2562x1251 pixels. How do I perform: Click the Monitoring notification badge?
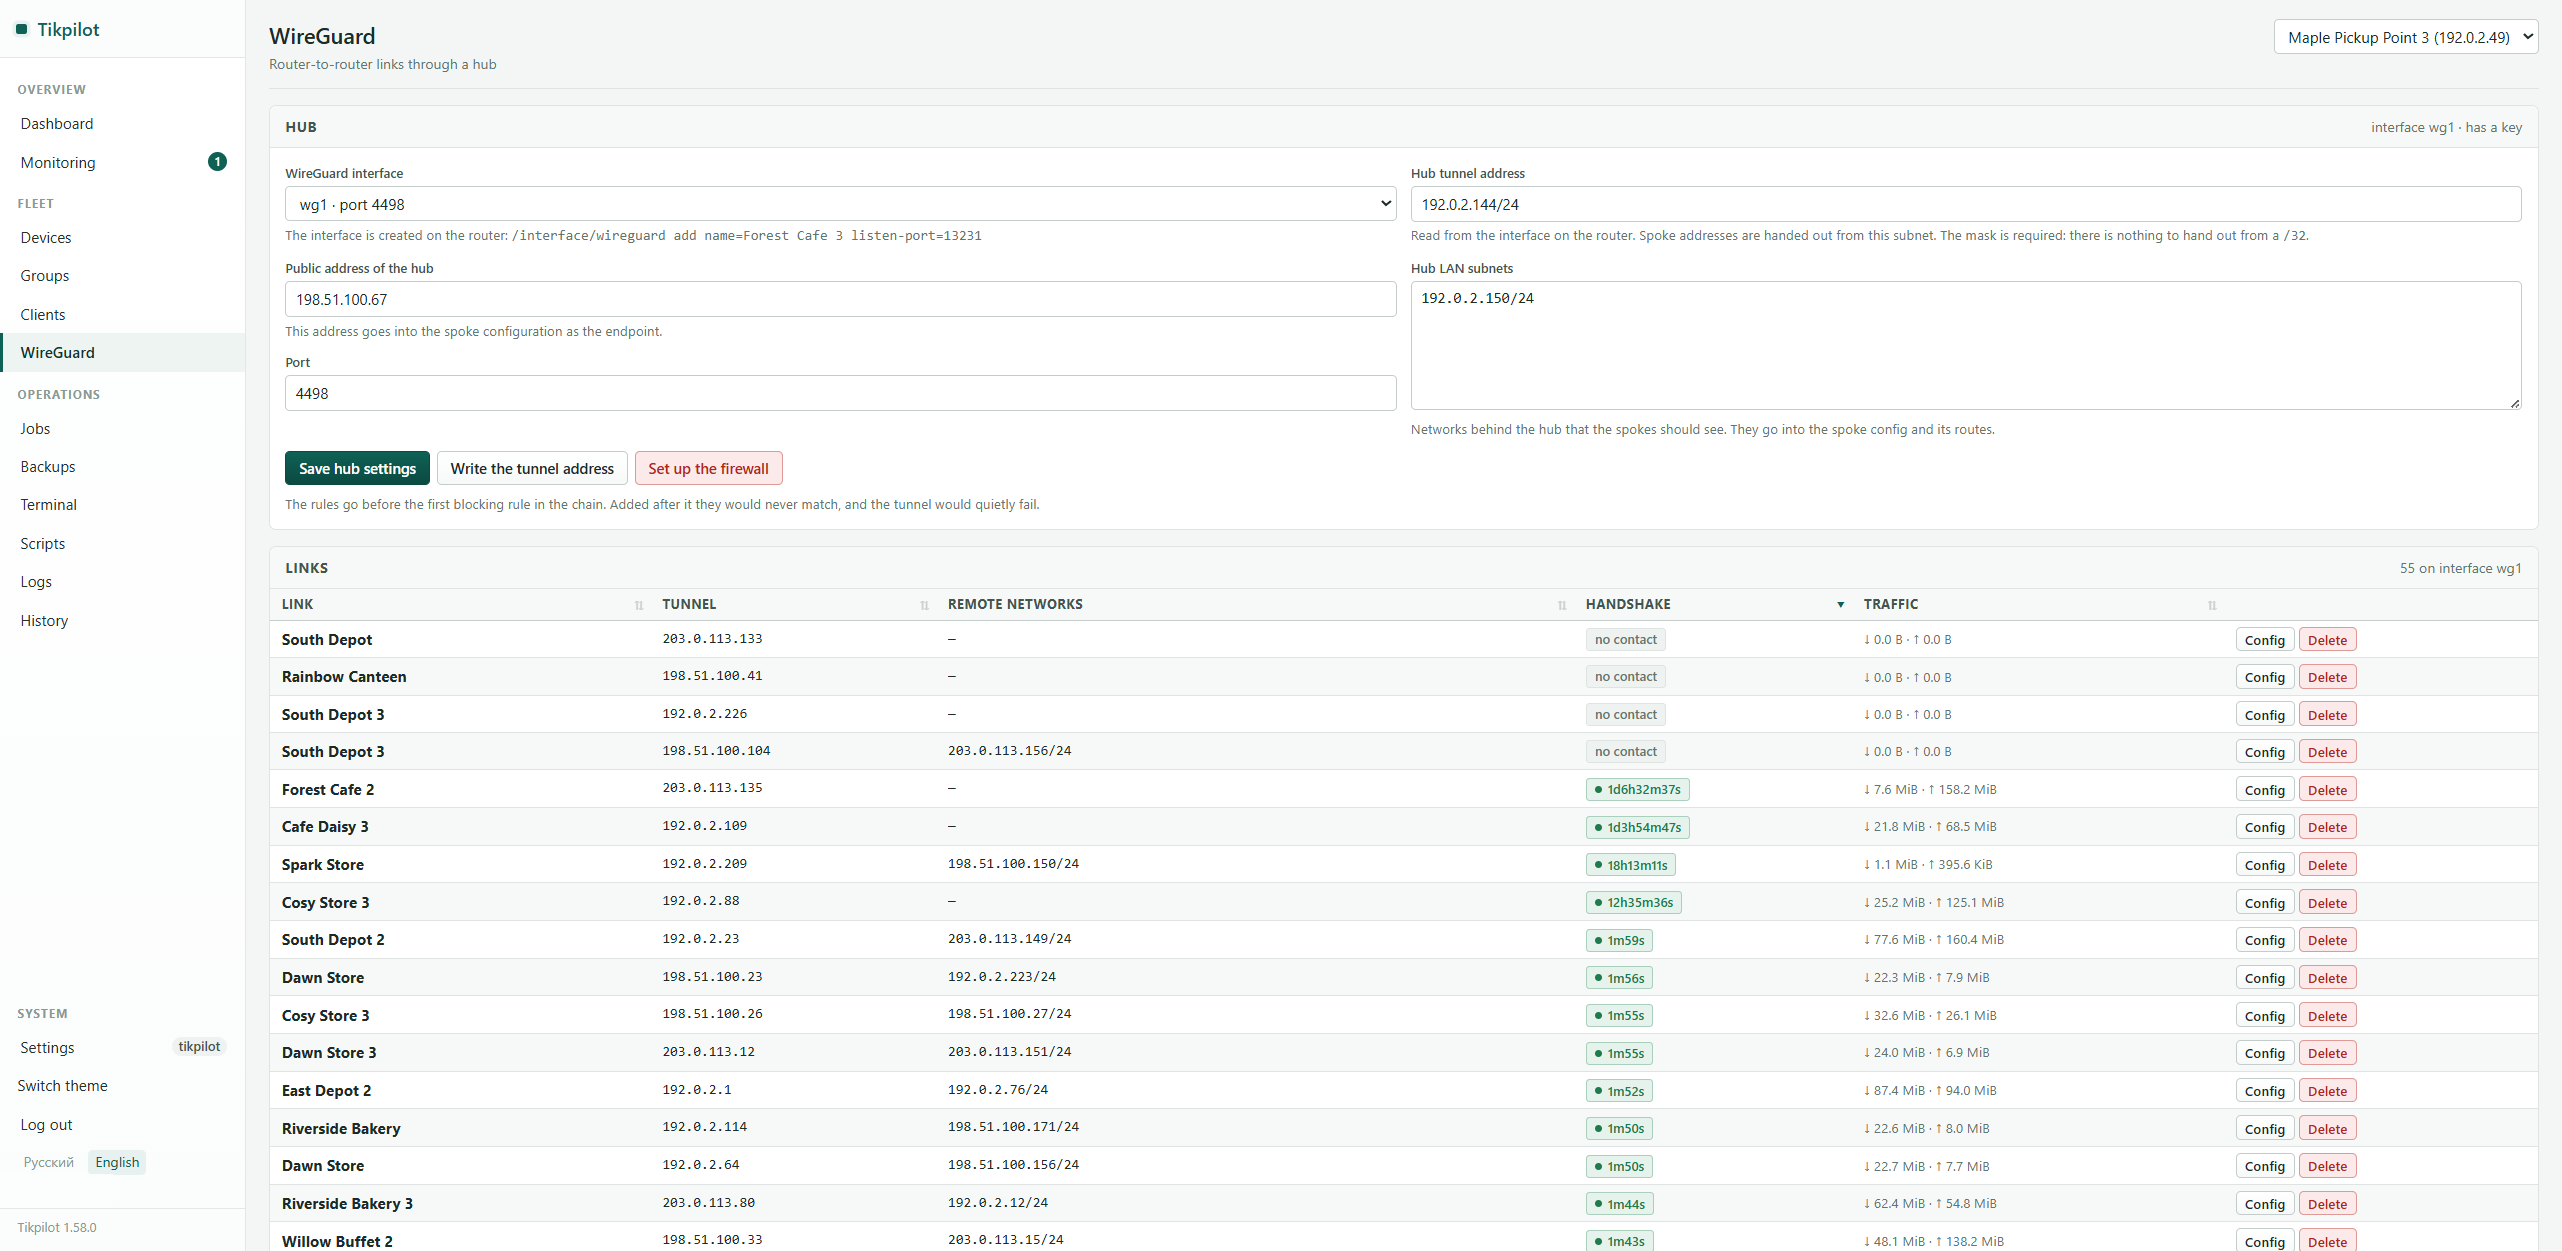point(217,161)
